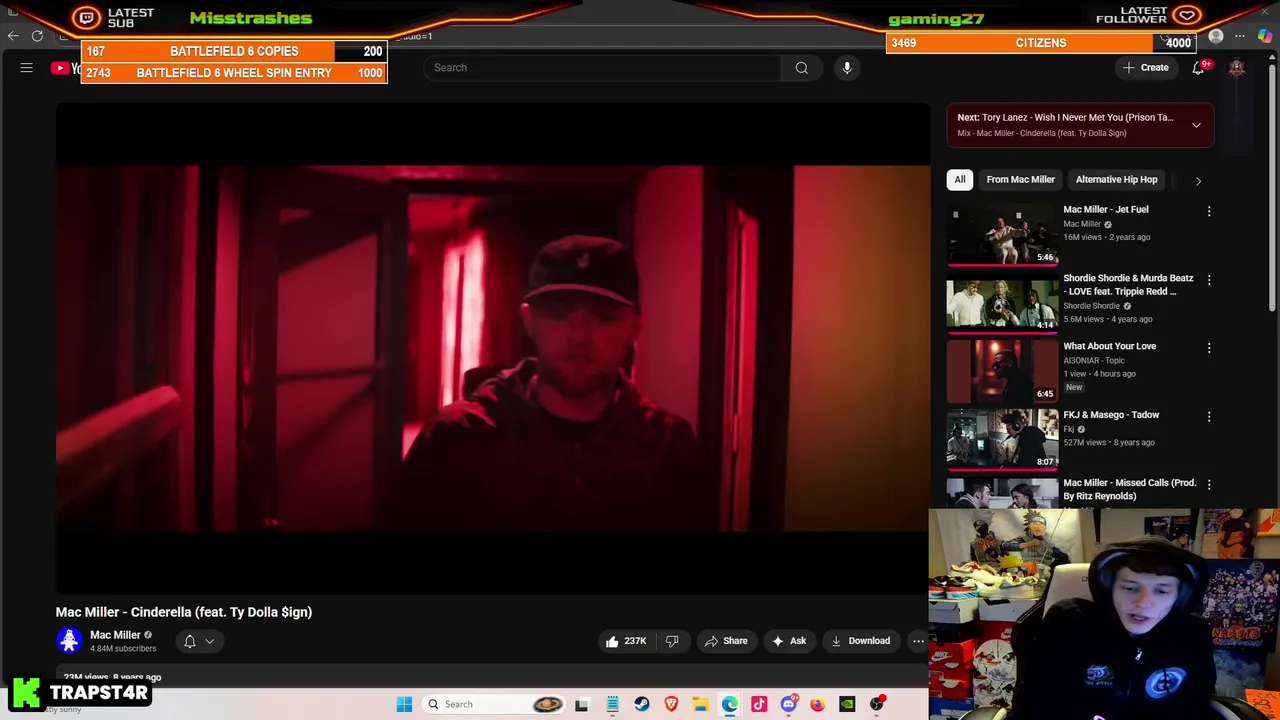Start voice search with microphone icon
The height and width of the screenshot is (720, 1280).
pyautogui.click(x=847, y=68)
